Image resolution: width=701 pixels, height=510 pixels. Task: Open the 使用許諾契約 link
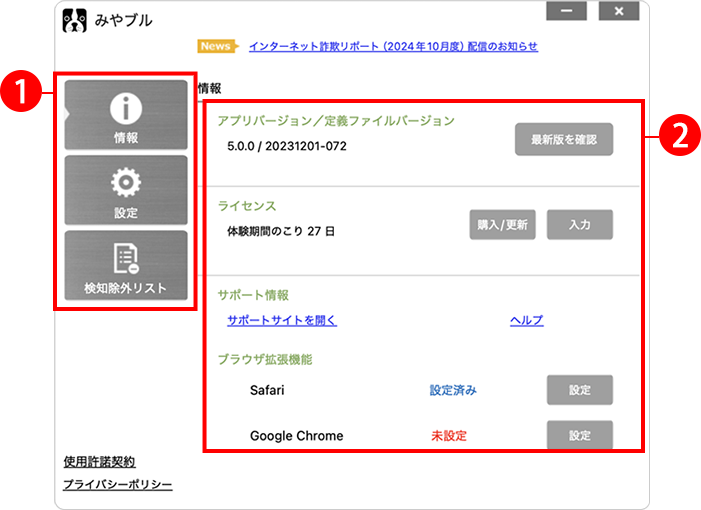point(99,462)
